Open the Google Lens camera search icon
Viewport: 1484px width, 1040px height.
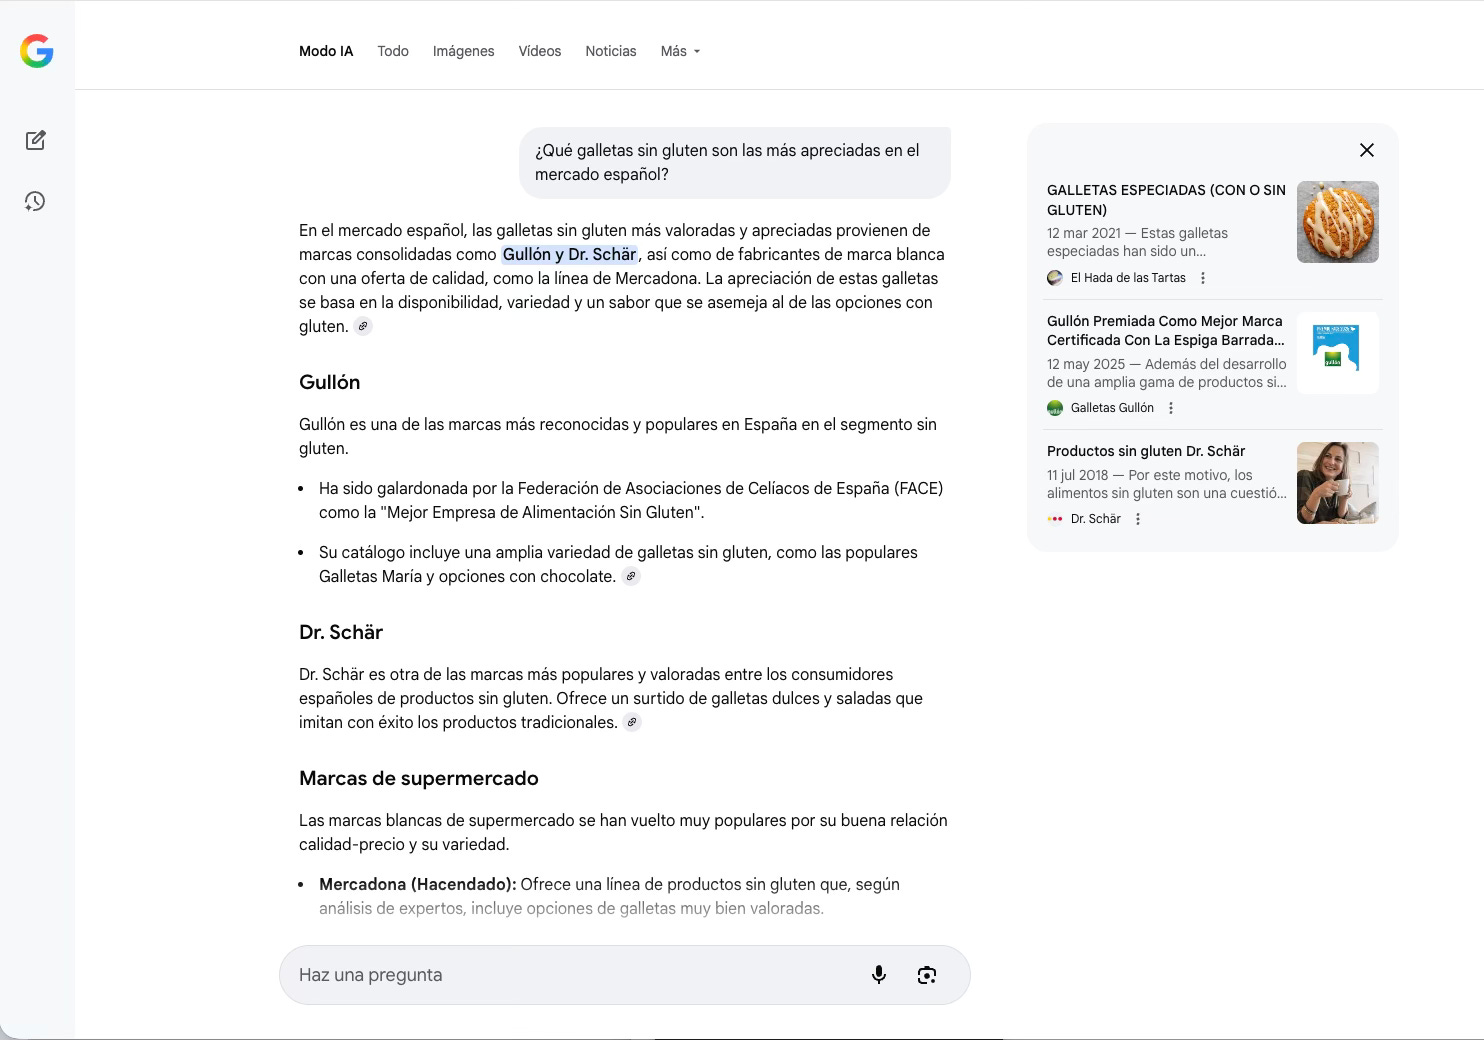tap(927, 975)
